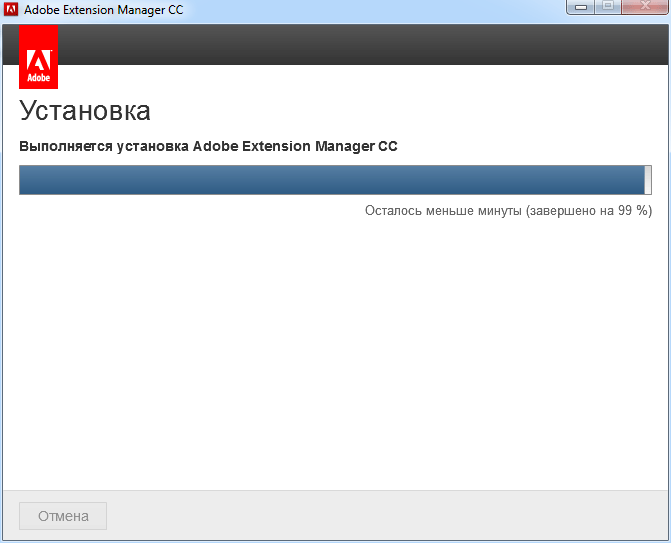This screenshot has width=671, height=543.
Task: Click the Adobe logo in the header
Action: (x=39, y=56)
